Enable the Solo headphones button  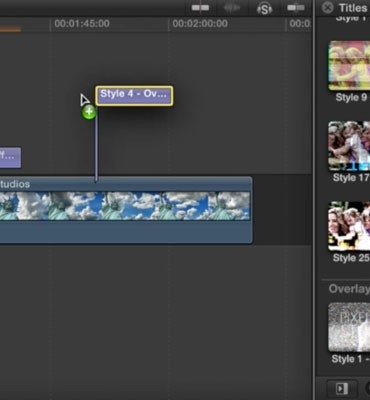point(264,9)
